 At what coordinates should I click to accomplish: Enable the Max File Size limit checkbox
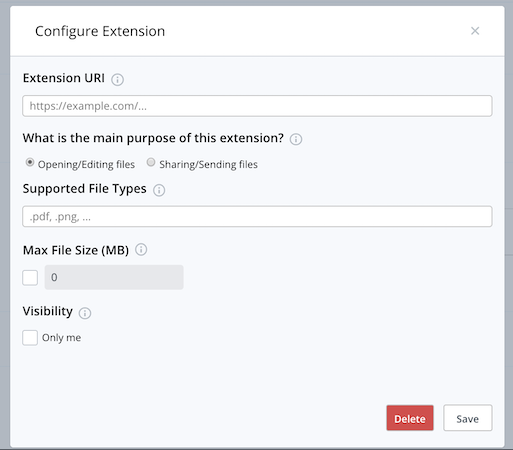30,278
